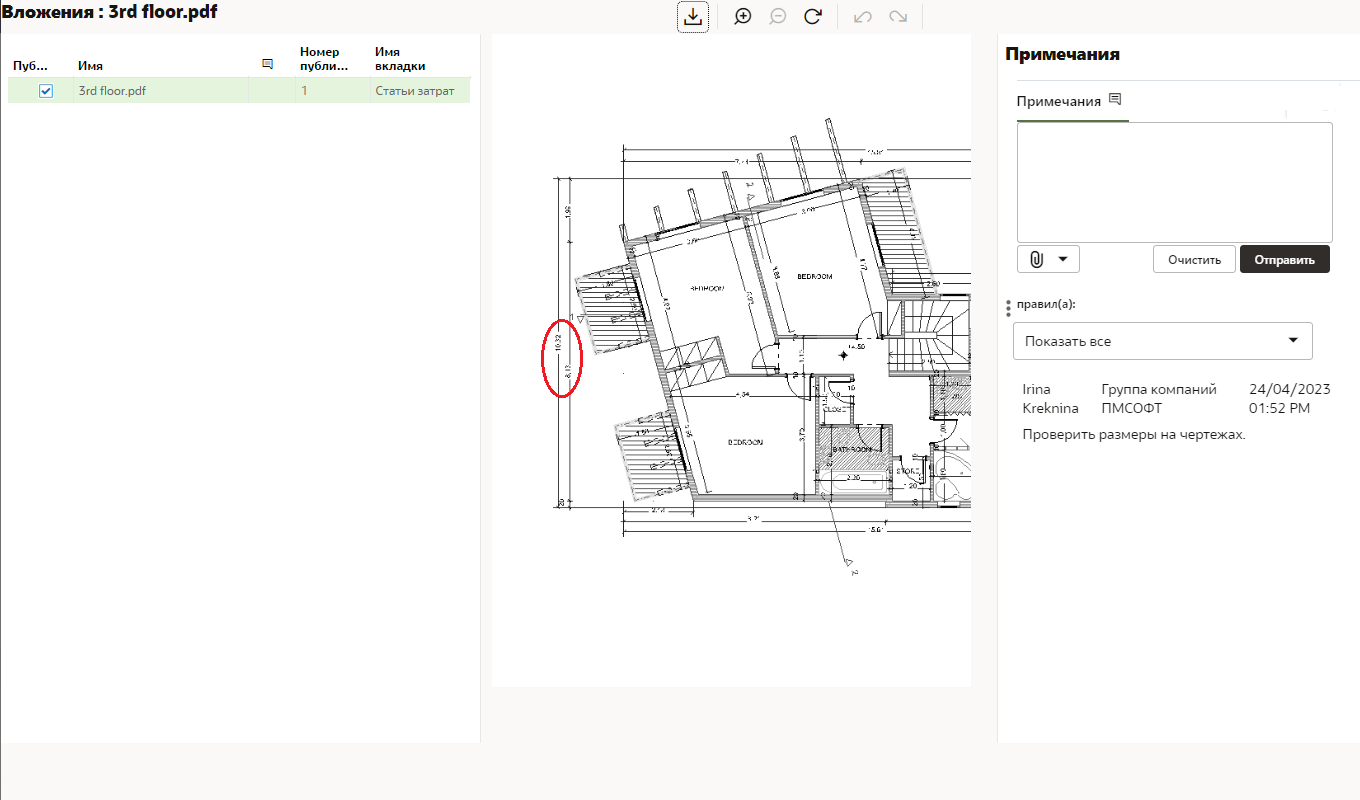Sort by the Имя column header
This screenshot has height=800, width=1360.
(x=90, y=66)
